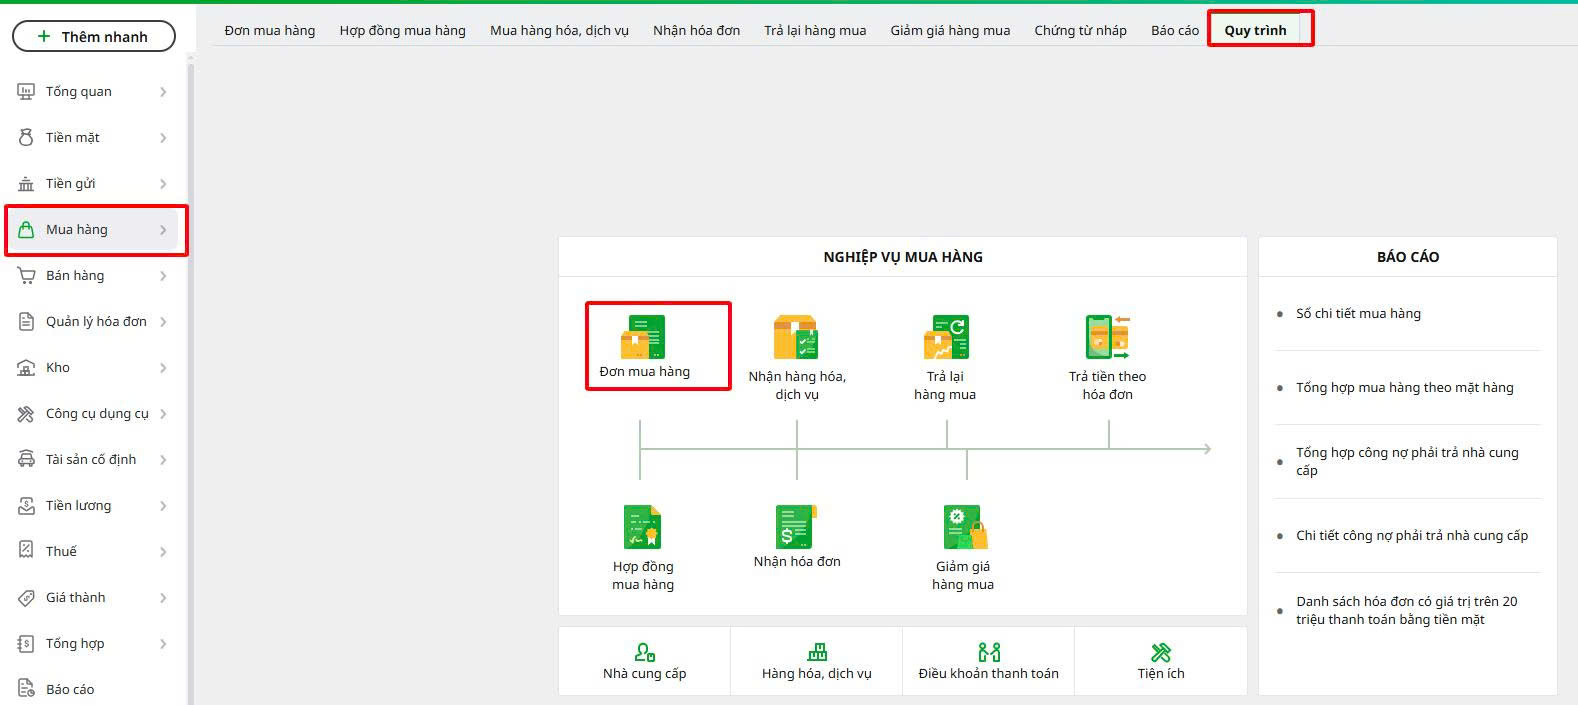
Task: Expand the Tiền lương sidebar chevron
Action: 163,506
